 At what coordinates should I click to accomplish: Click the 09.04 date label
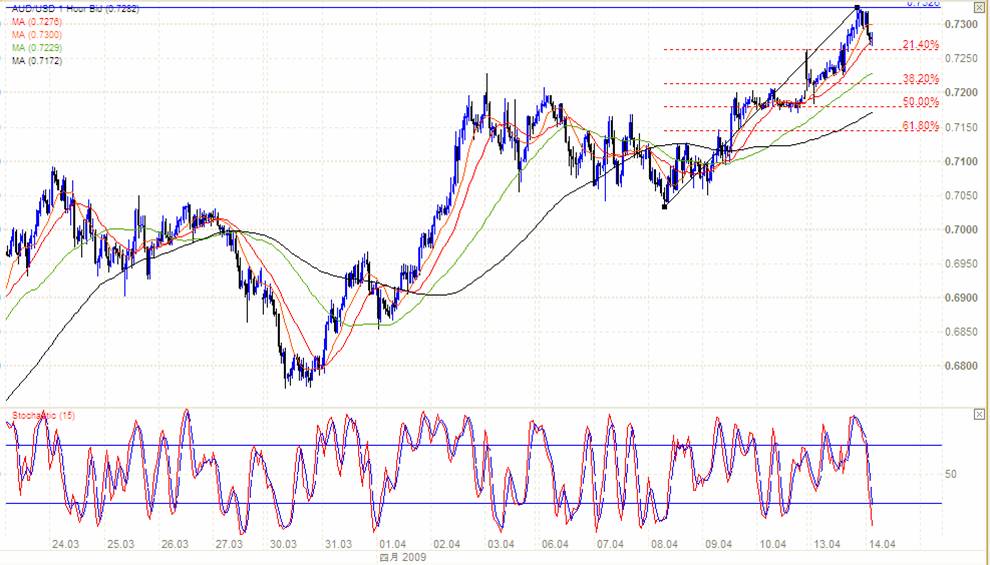719,544
